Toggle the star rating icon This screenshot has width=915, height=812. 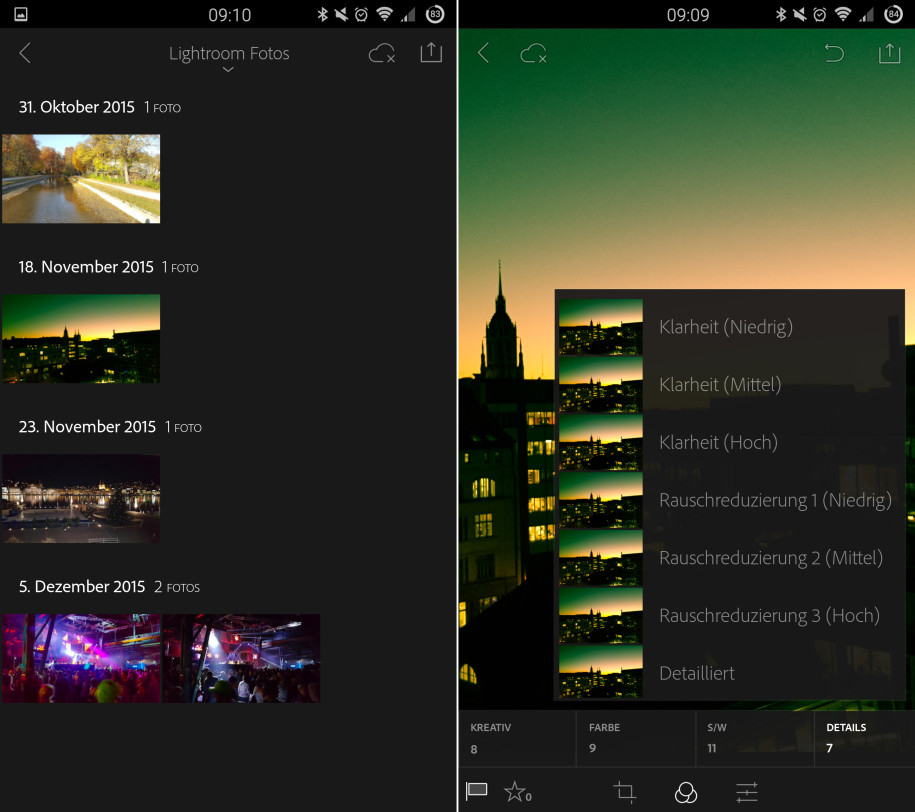tap(517, 792)
